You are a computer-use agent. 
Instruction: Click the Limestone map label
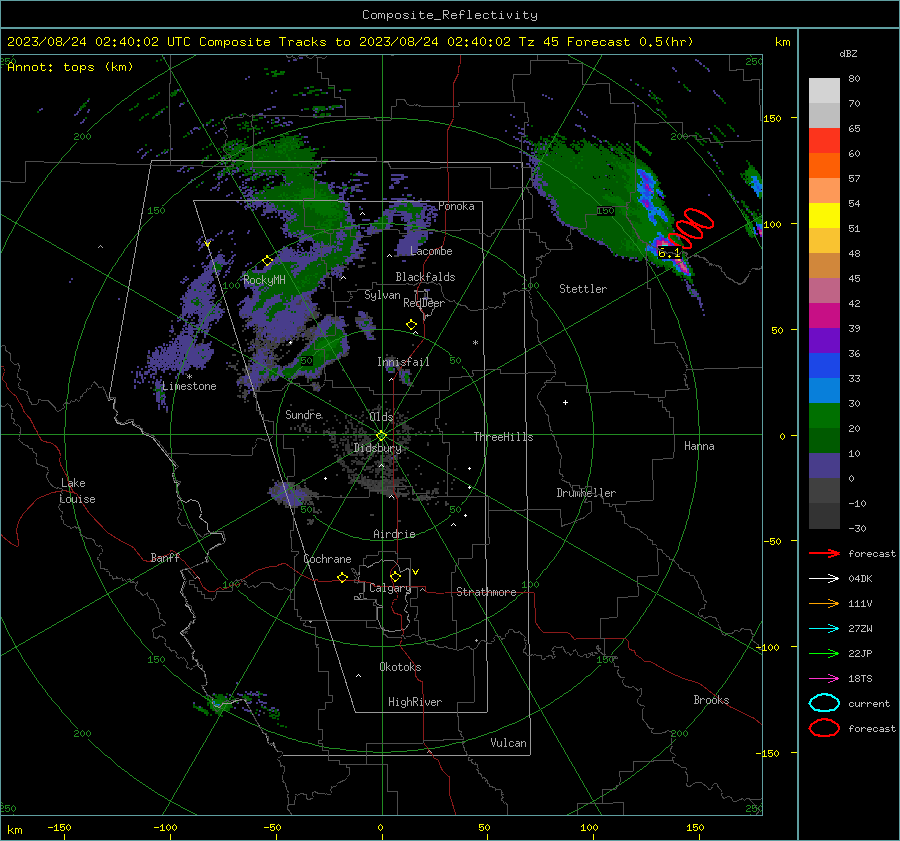pyautogui.click(x=189, y=386)
